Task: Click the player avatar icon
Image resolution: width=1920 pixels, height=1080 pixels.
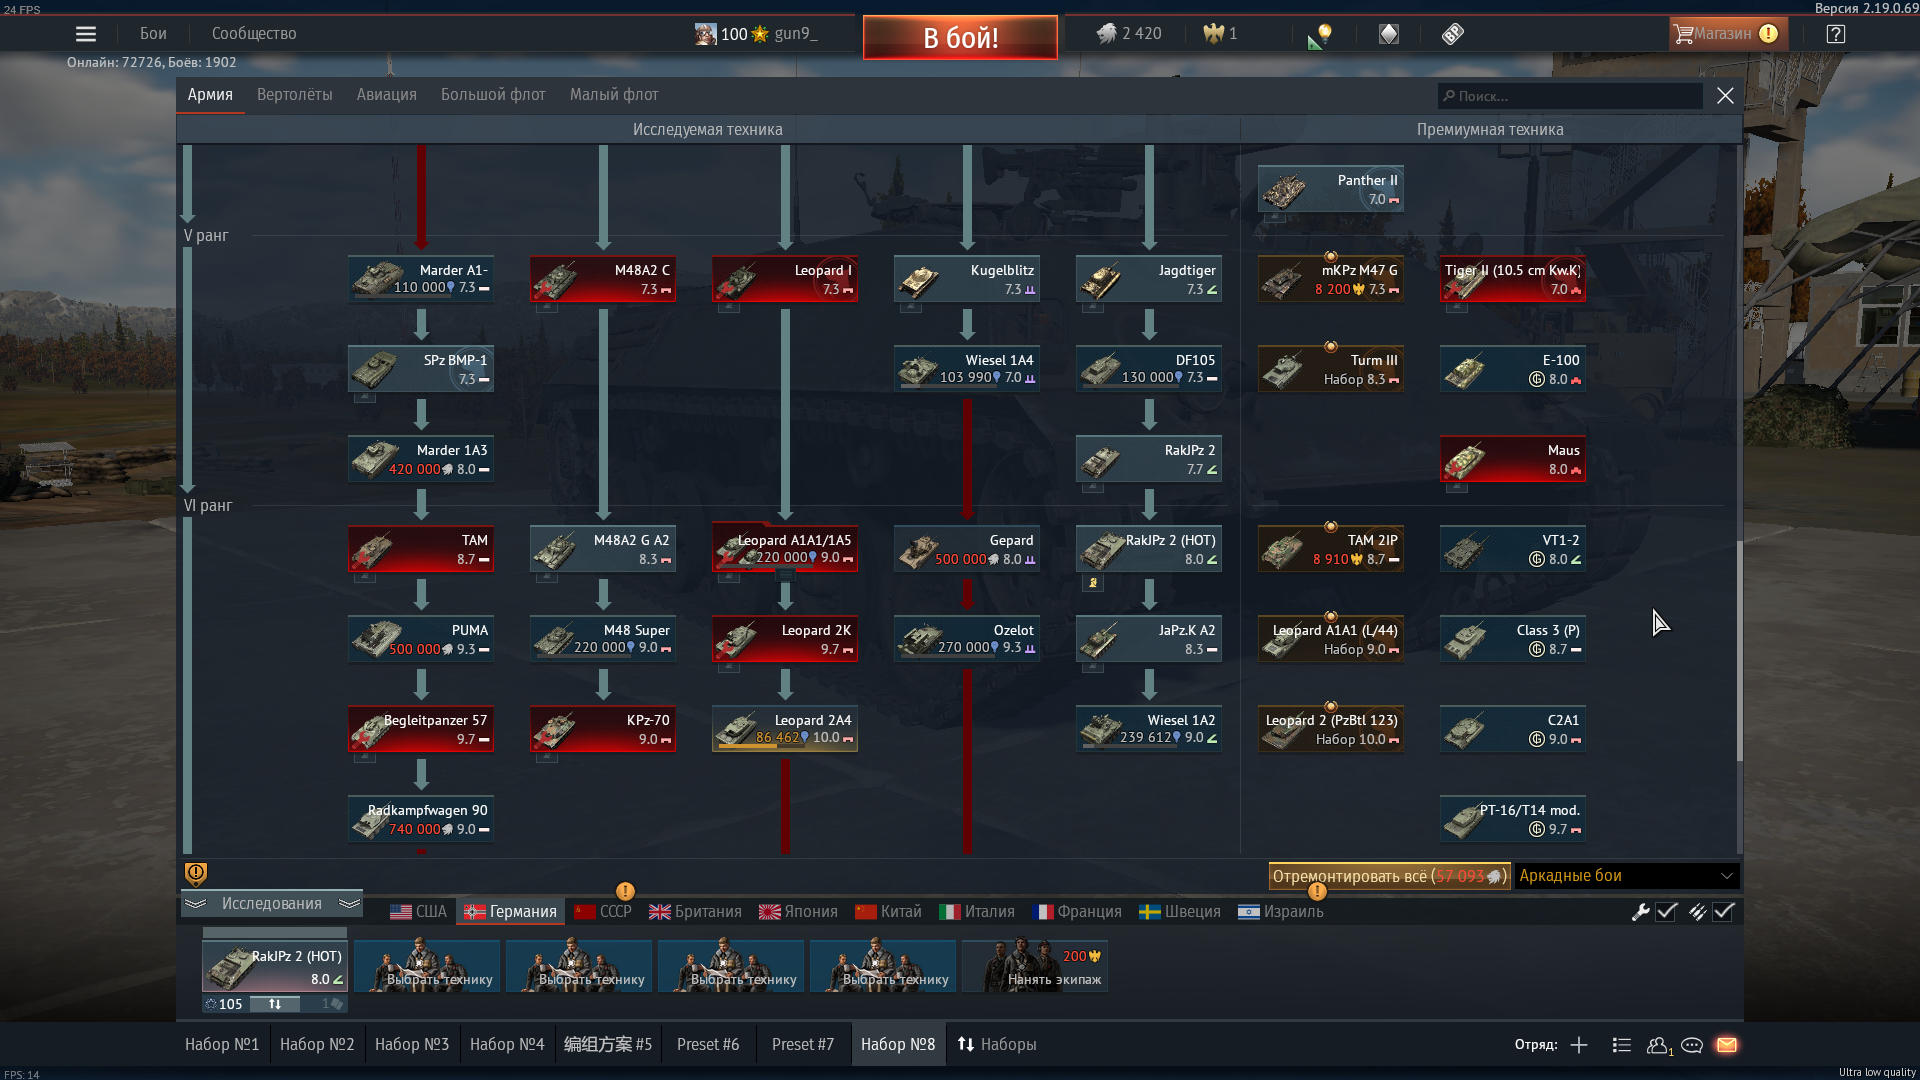Action: [706, 34]
